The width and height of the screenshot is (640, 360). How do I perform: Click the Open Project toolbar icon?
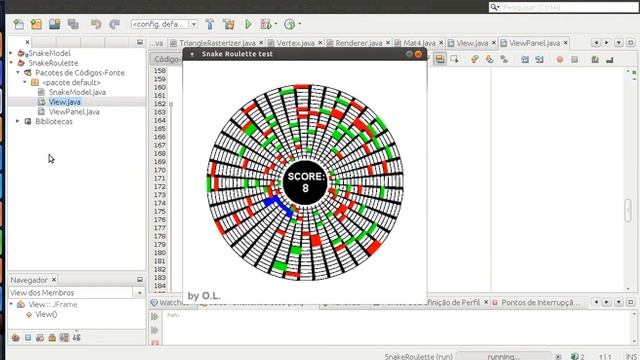[55, 24]
